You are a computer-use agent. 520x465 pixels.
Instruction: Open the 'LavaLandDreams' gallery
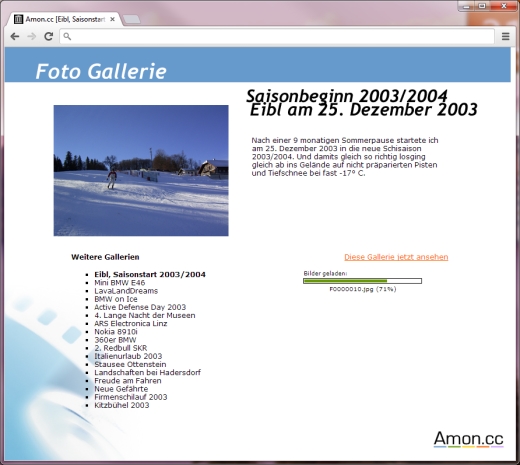126,291
